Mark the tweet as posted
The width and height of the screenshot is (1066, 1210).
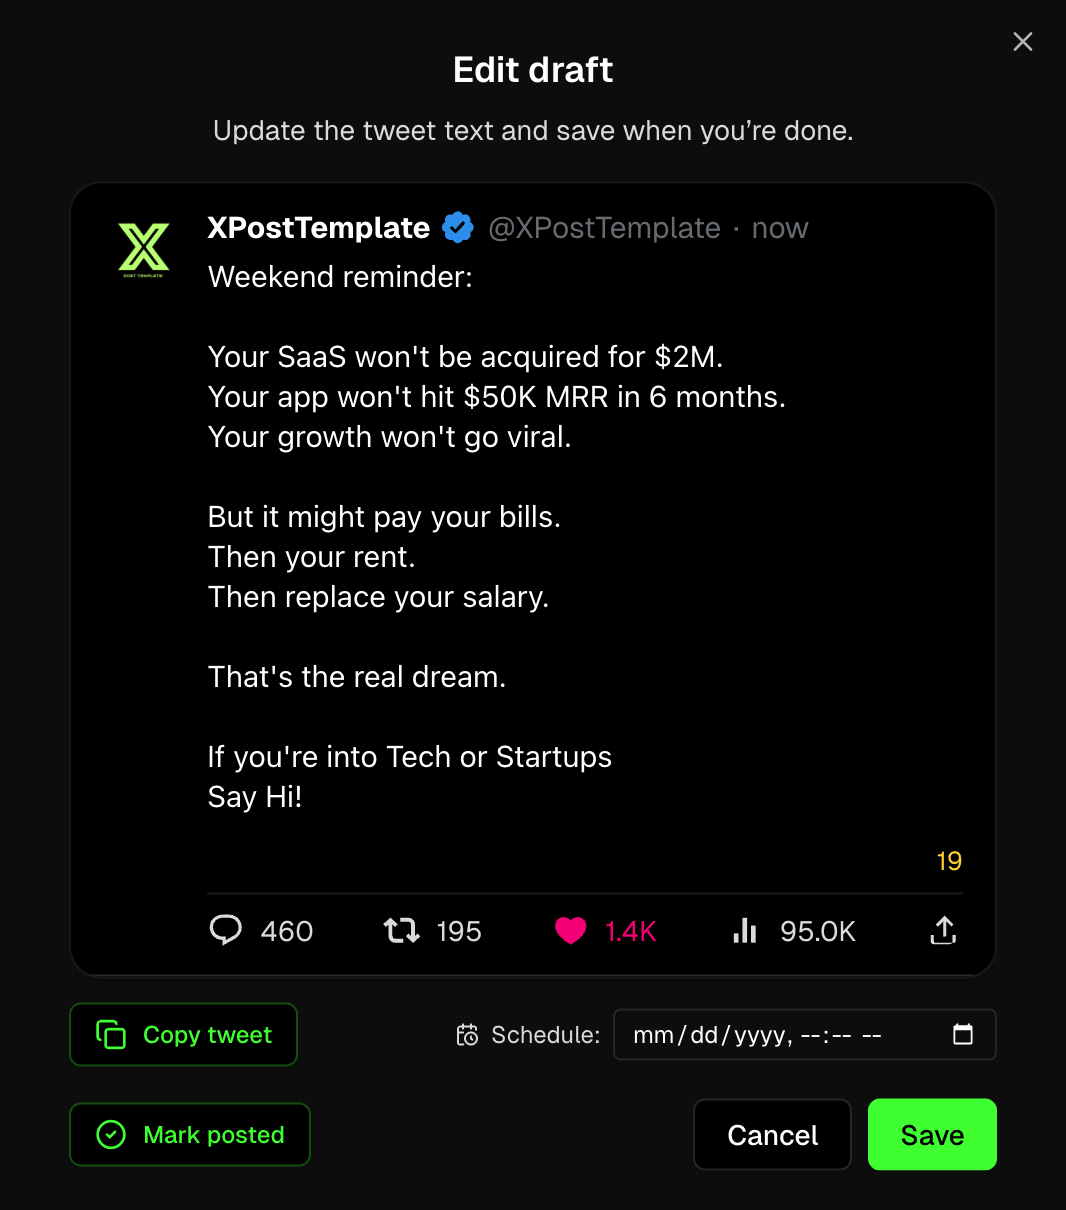189,1134
